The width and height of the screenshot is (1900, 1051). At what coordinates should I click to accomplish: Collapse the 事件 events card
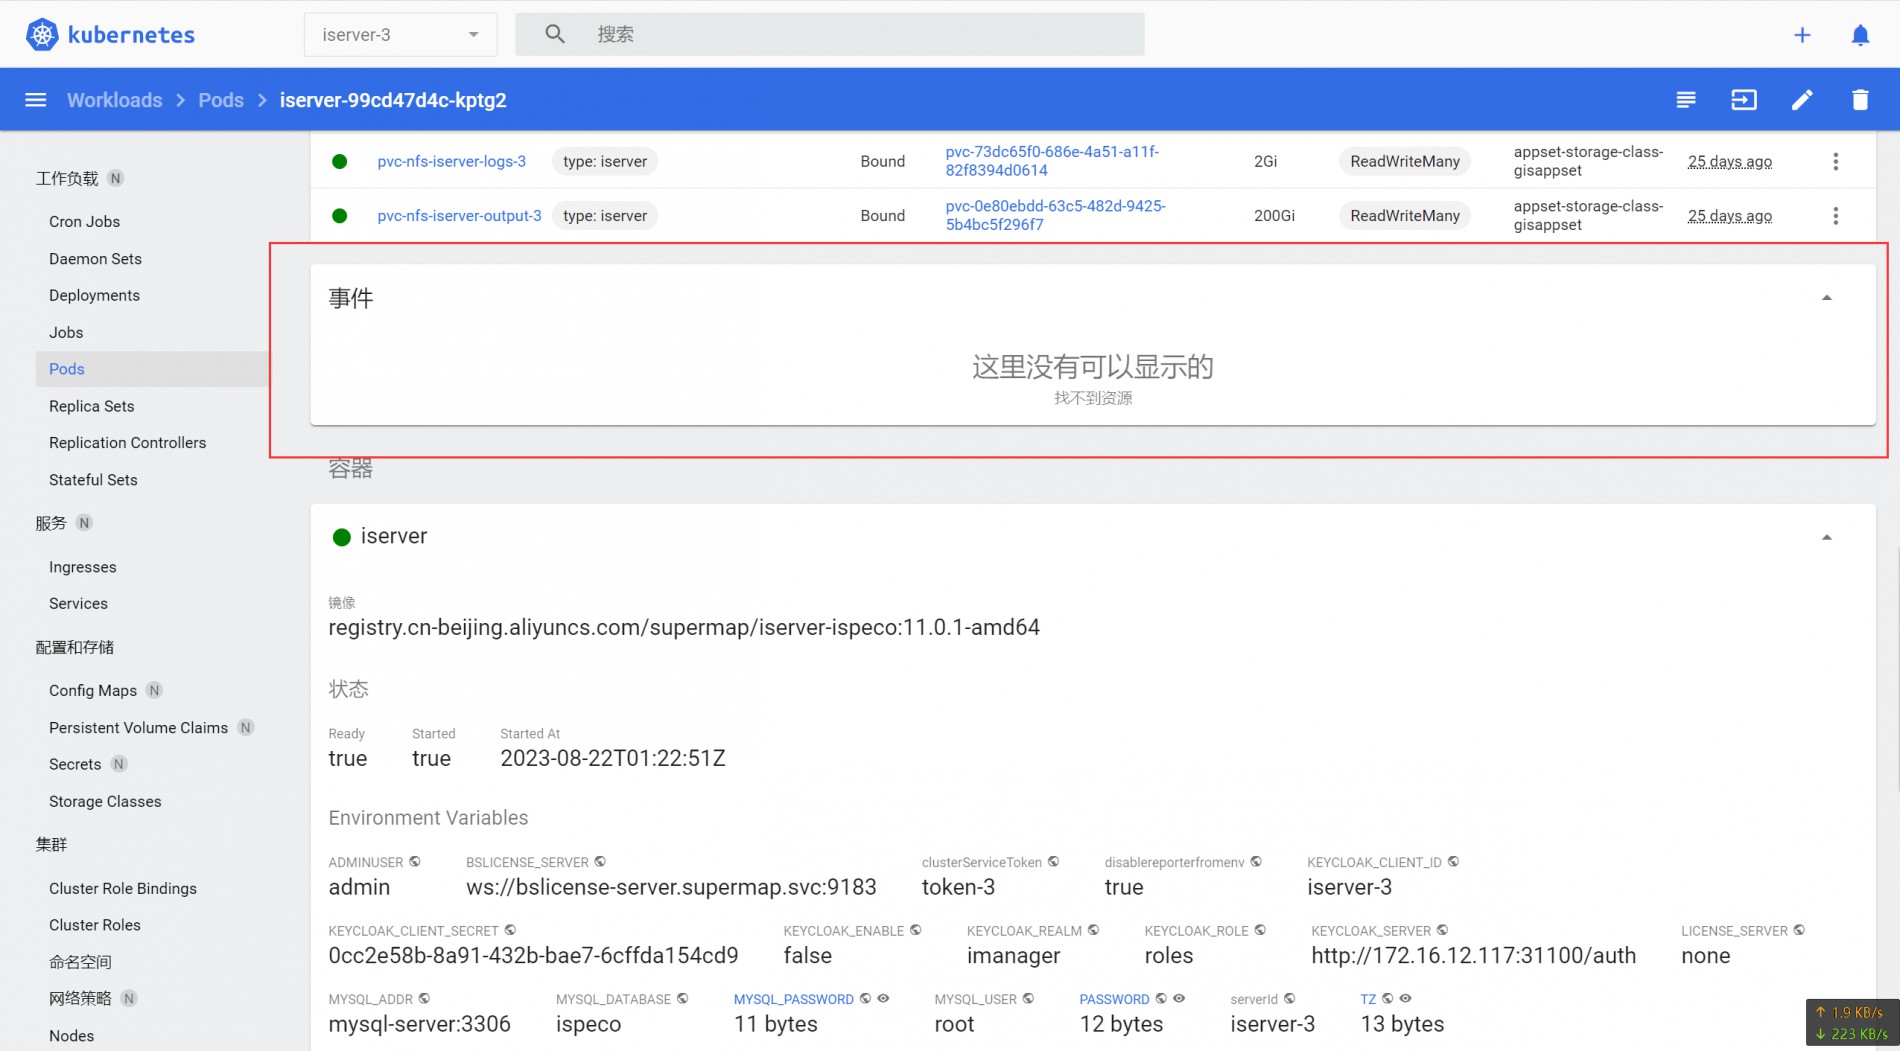click(x=1827, y=298)
